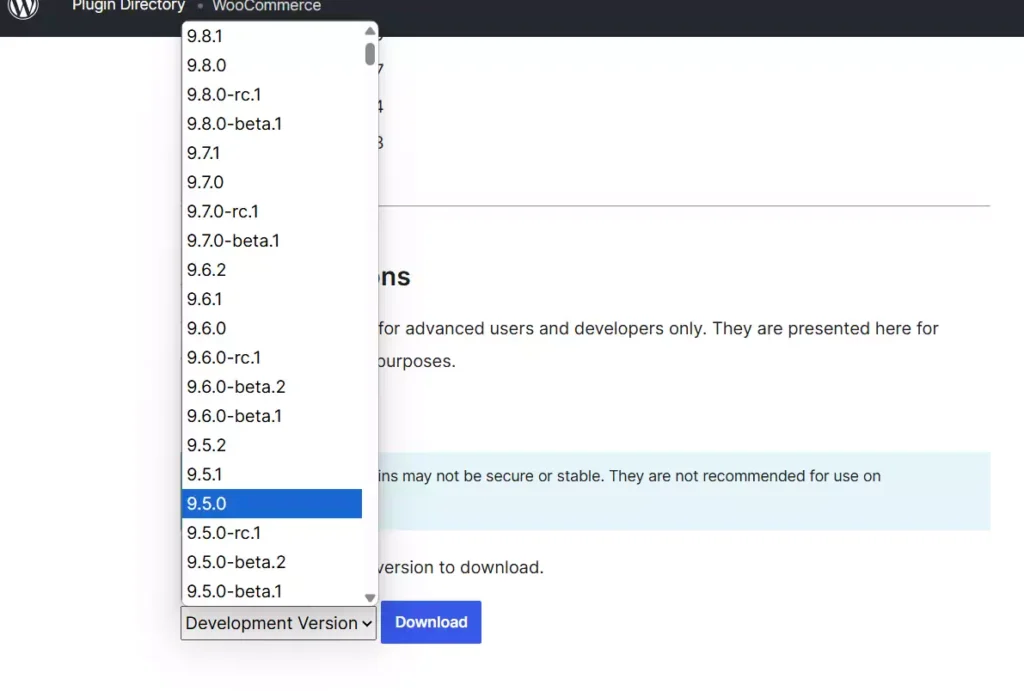
Task: Pick version 9.5.0-beta.2
Action: coord(272,562)
